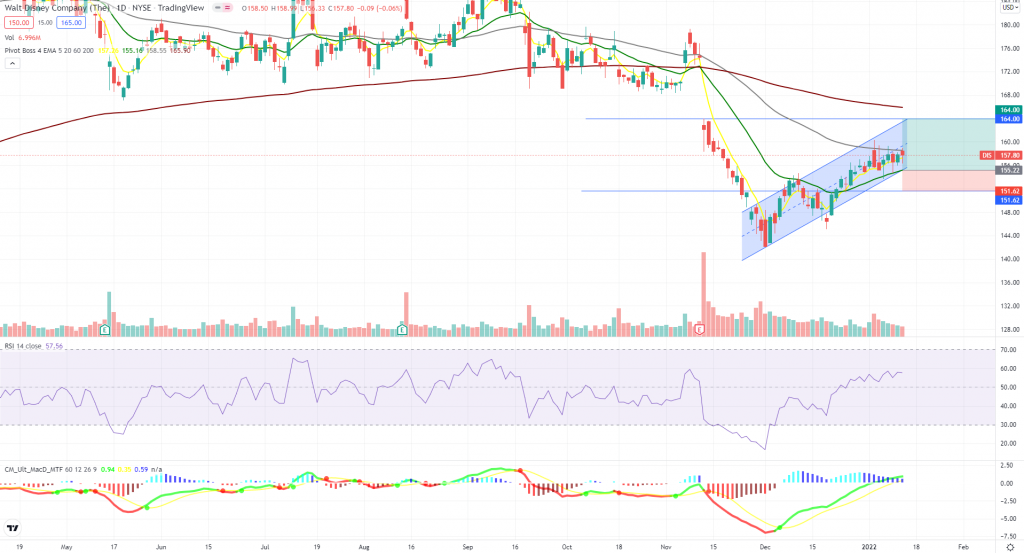Select the CM_Ult_MacD_MTF indicator legend
1024x553 pixels.
[x=52, y=469]
